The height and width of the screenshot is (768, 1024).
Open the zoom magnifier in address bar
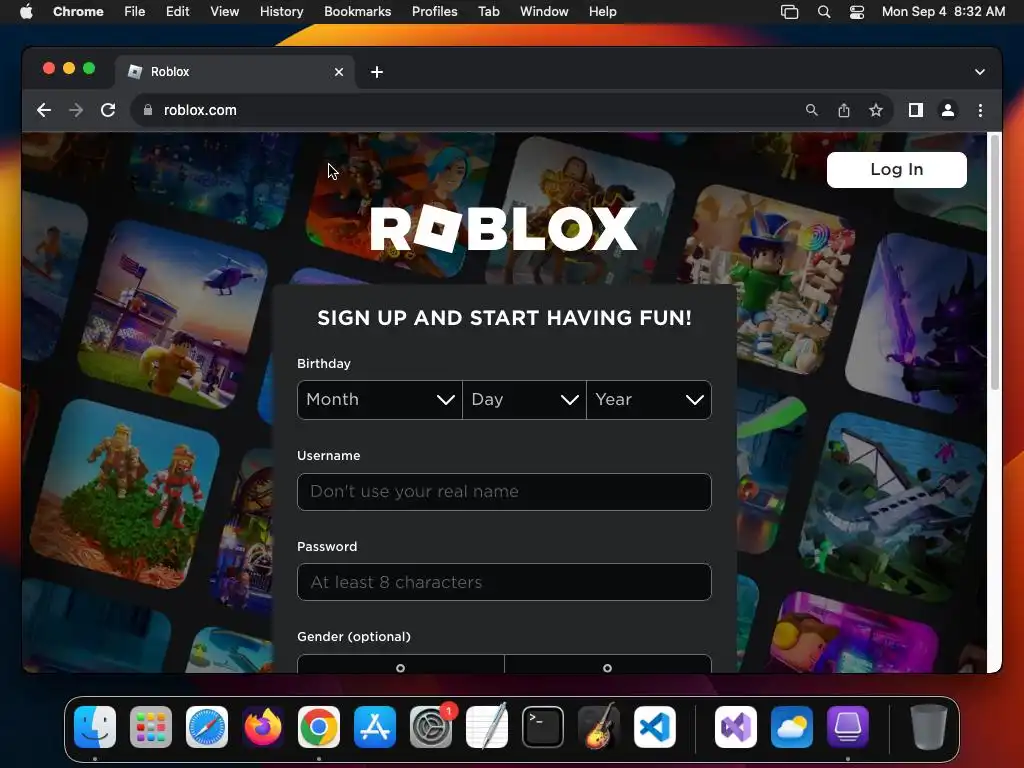(x=811, y=110)
